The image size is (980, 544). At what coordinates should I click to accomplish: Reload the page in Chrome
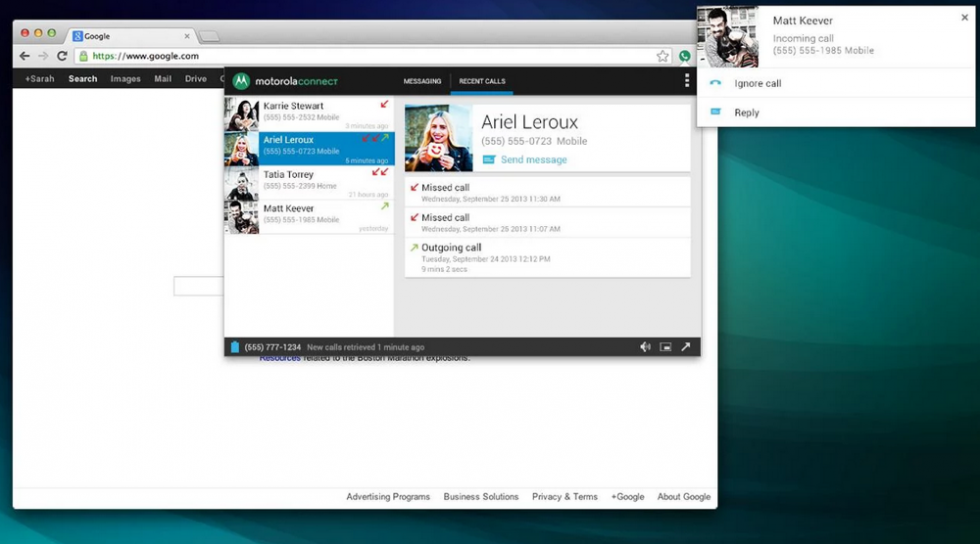click(x=62, y=57)
